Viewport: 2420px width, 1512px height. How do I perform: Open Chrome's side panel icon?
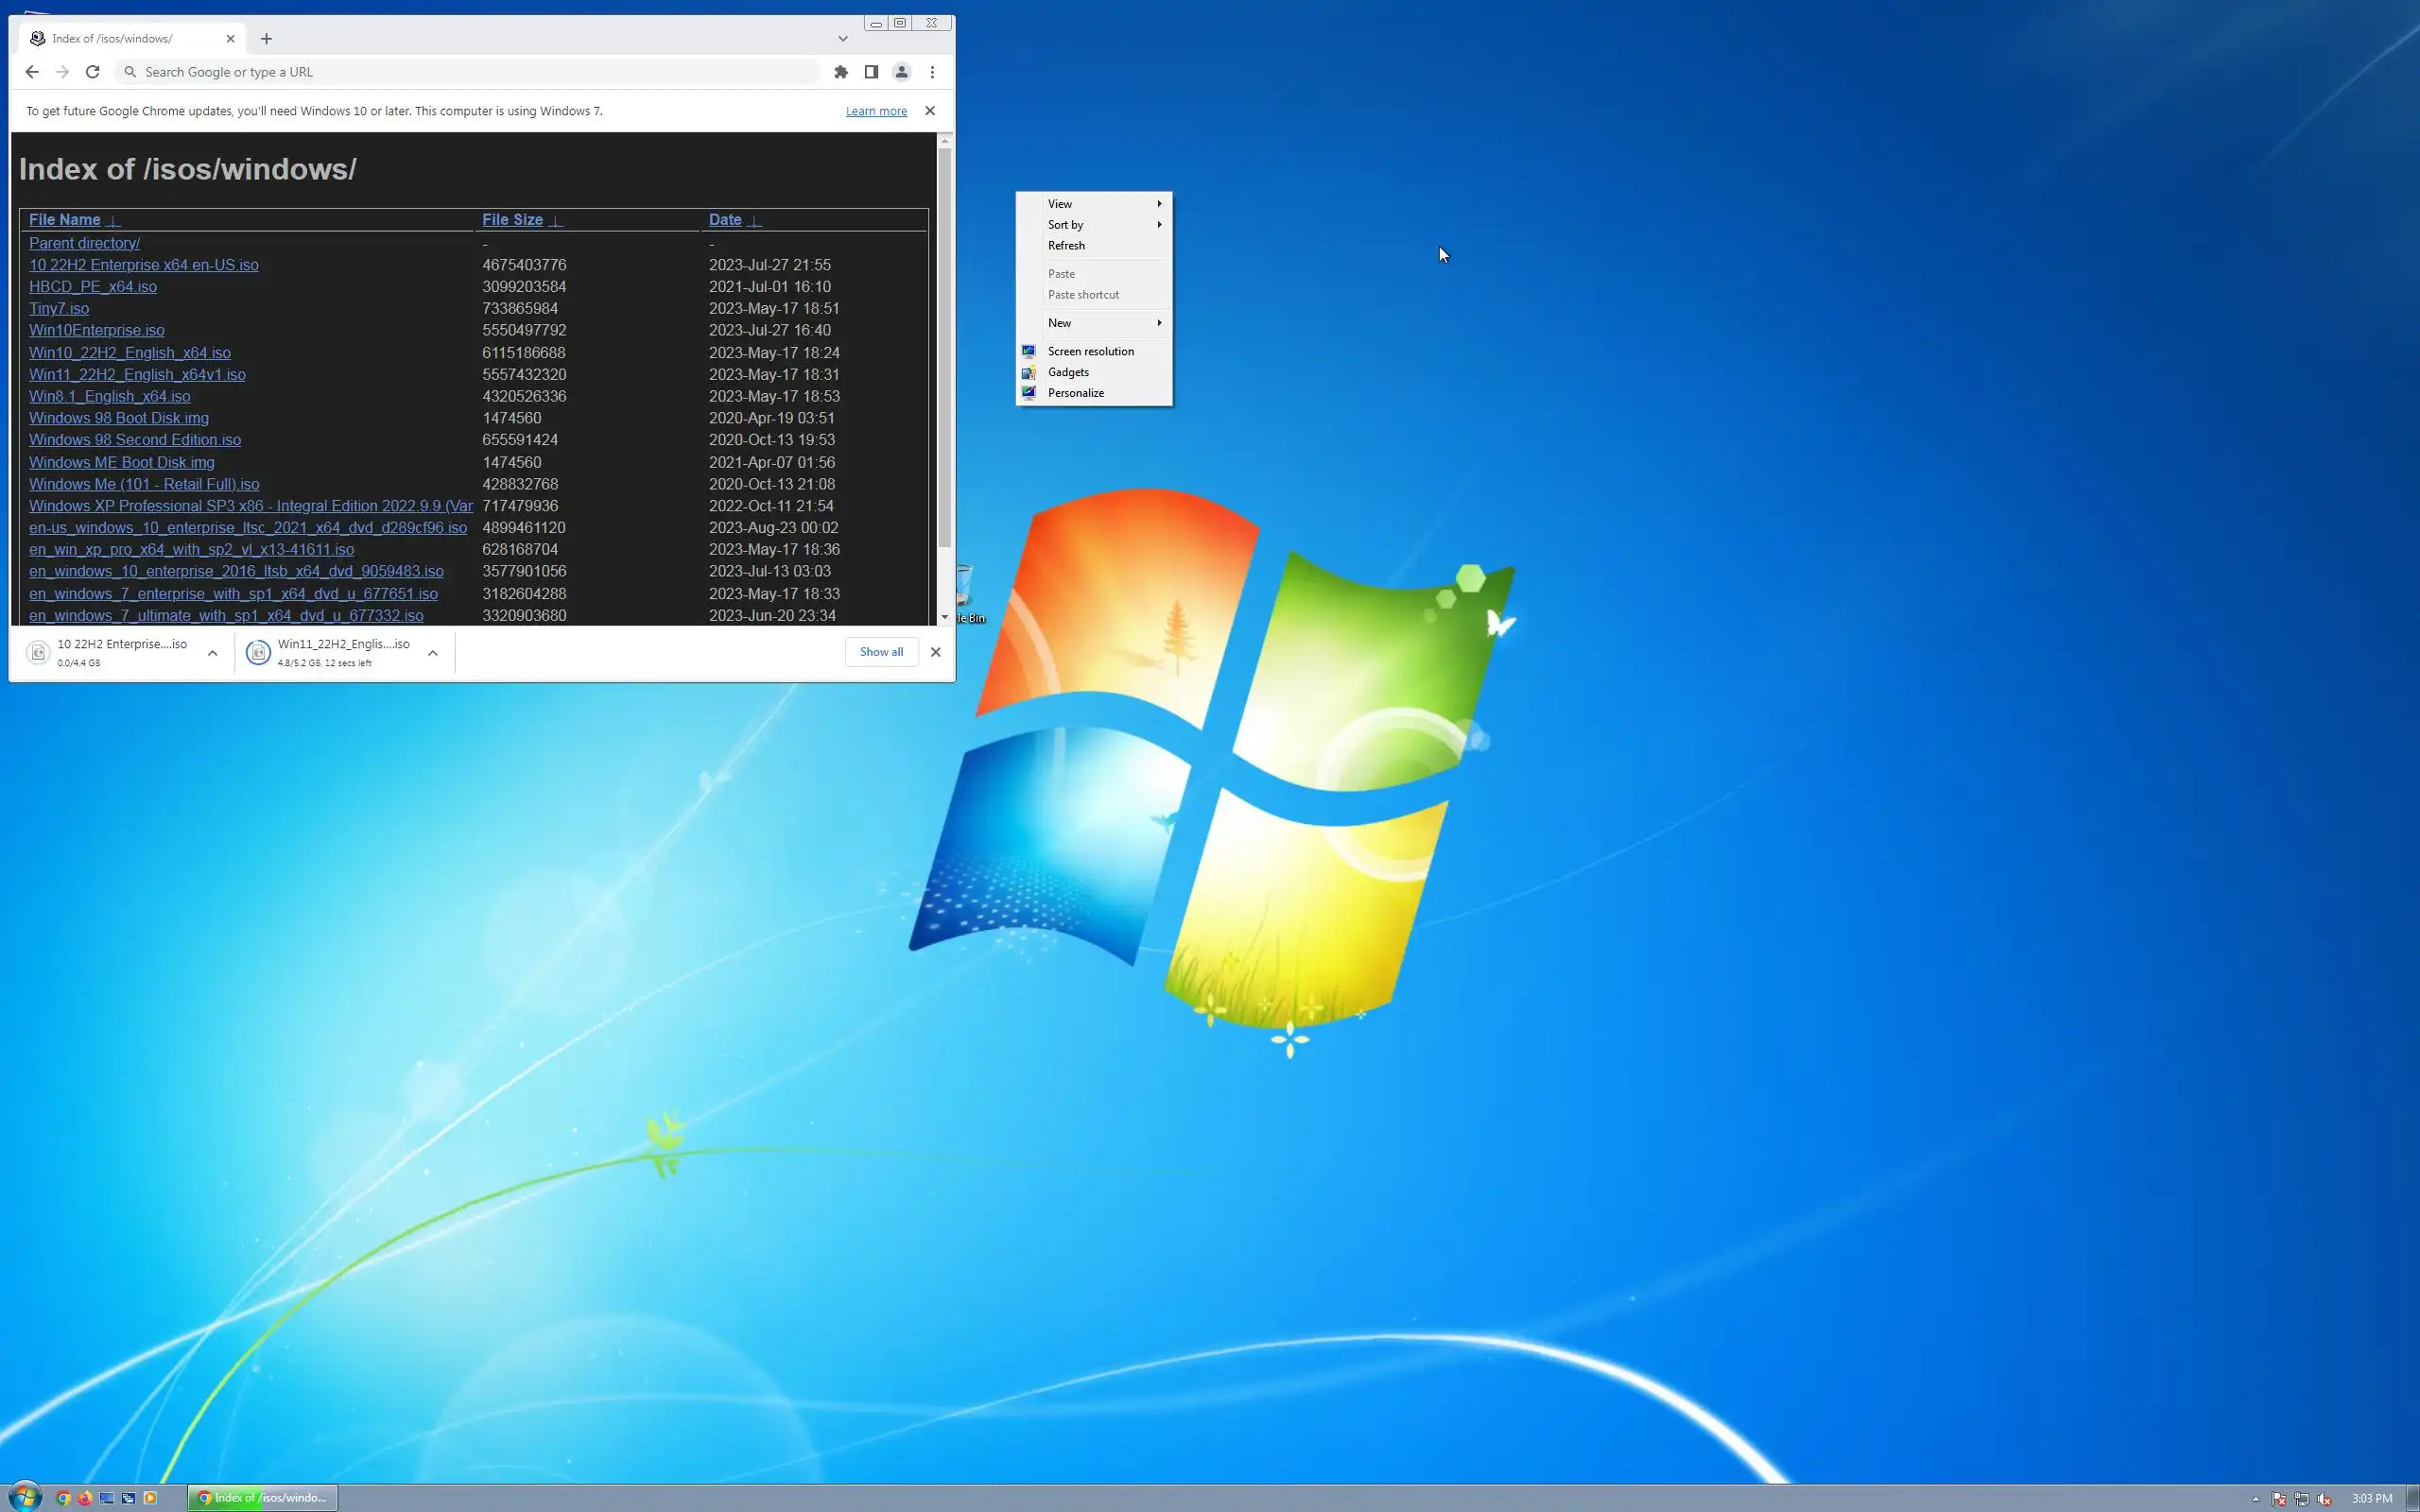coord(871,72)
